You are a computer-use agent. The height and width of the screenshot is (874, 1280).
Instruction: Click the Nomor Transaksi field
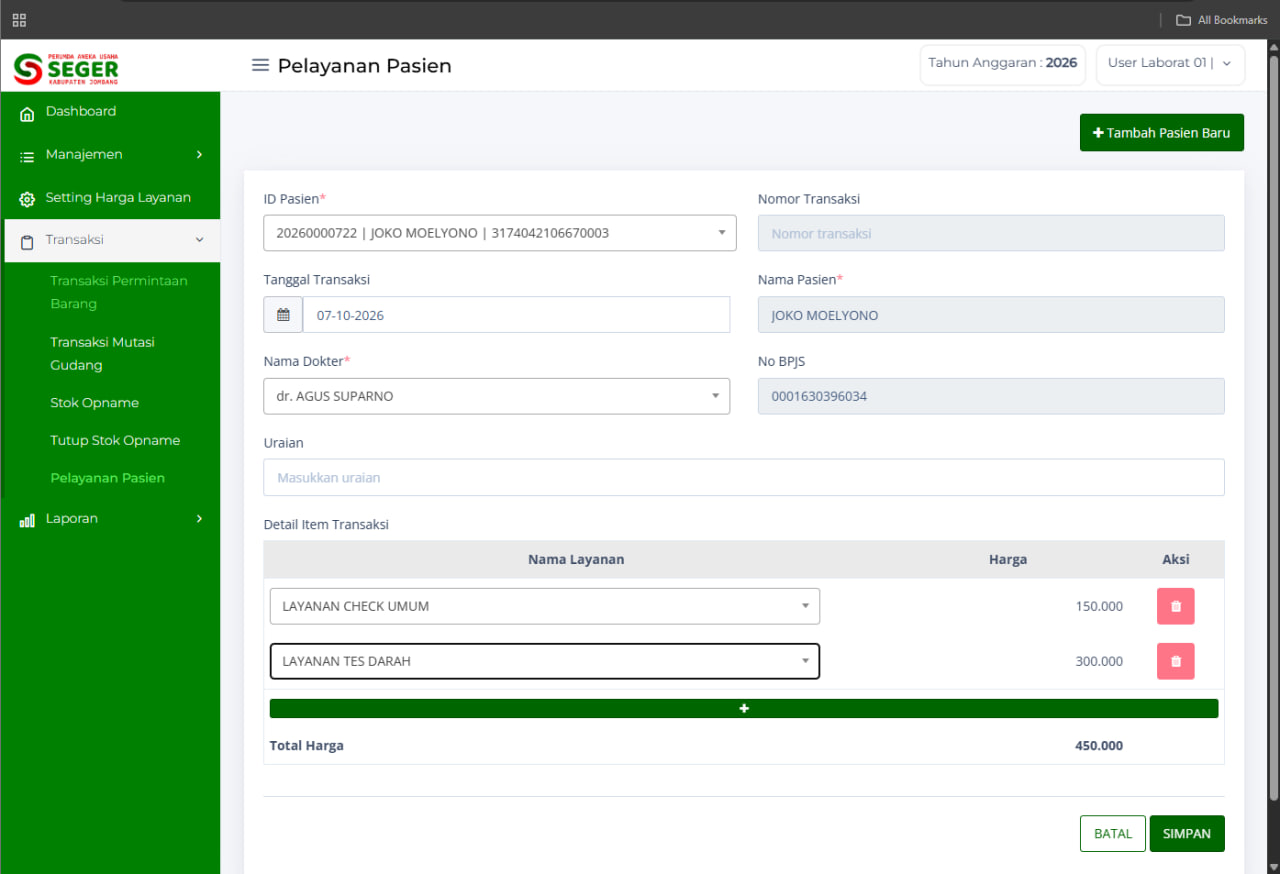pyautogui.click(x=991, y=233)
